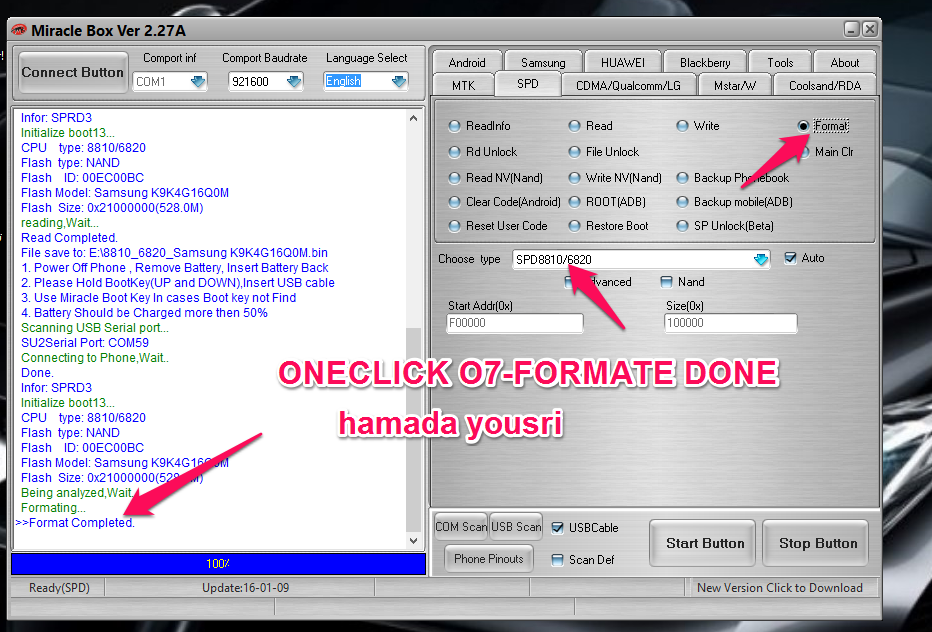
Task: Click the "SU2Serial Port: COM59" log line
Action: pos(85,343)
